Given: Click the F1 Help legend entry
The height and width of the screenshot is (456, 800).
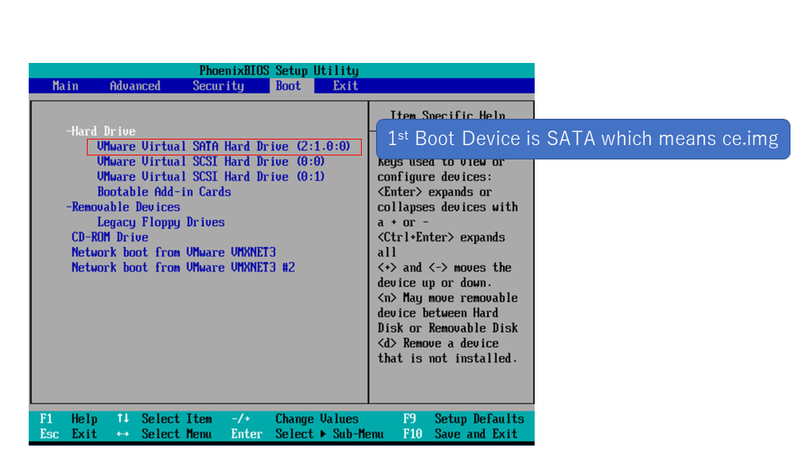Looking at the screenshot, I should pos(69,419).
